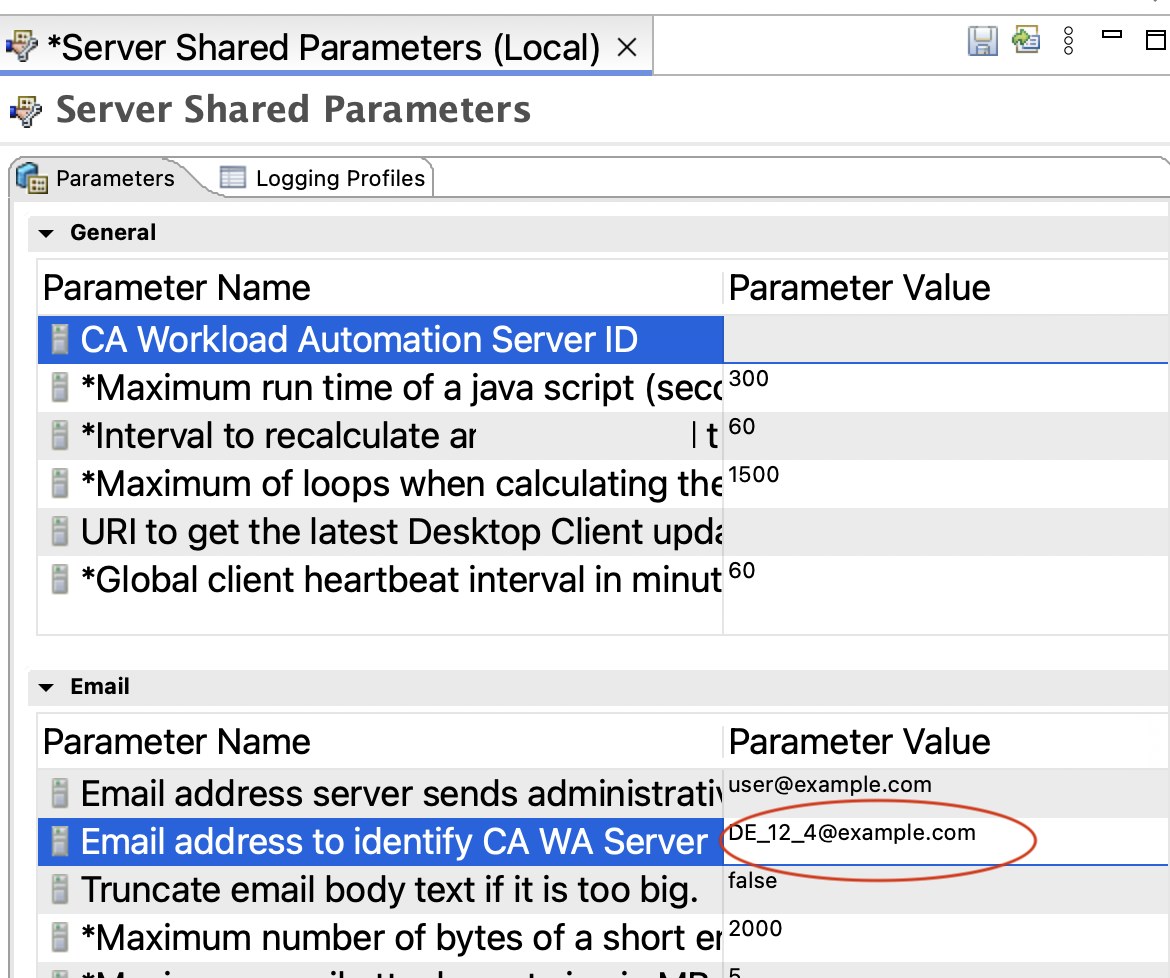Click the icon beside Maximum run time row
The height and width of the screenshot is (978, 1170).
pos(60,388)
